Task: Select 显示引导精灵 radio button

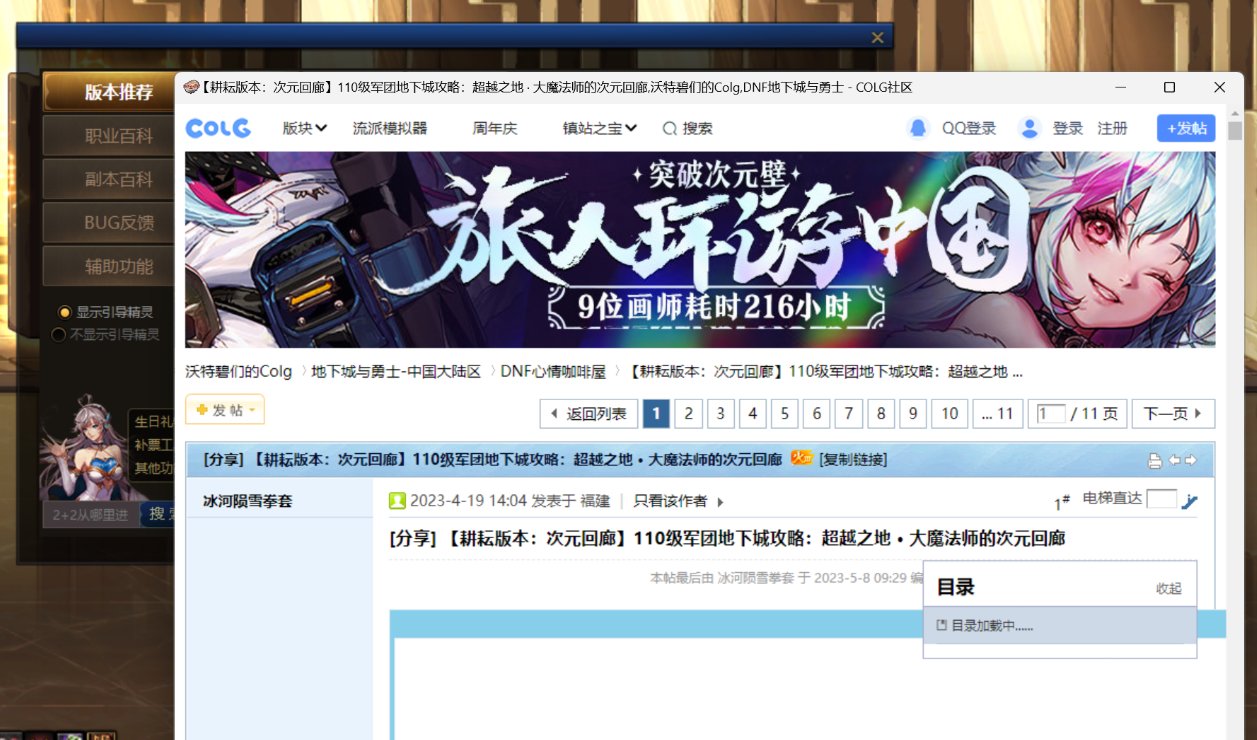Action: pyautogui.click(x=65, y=312)
